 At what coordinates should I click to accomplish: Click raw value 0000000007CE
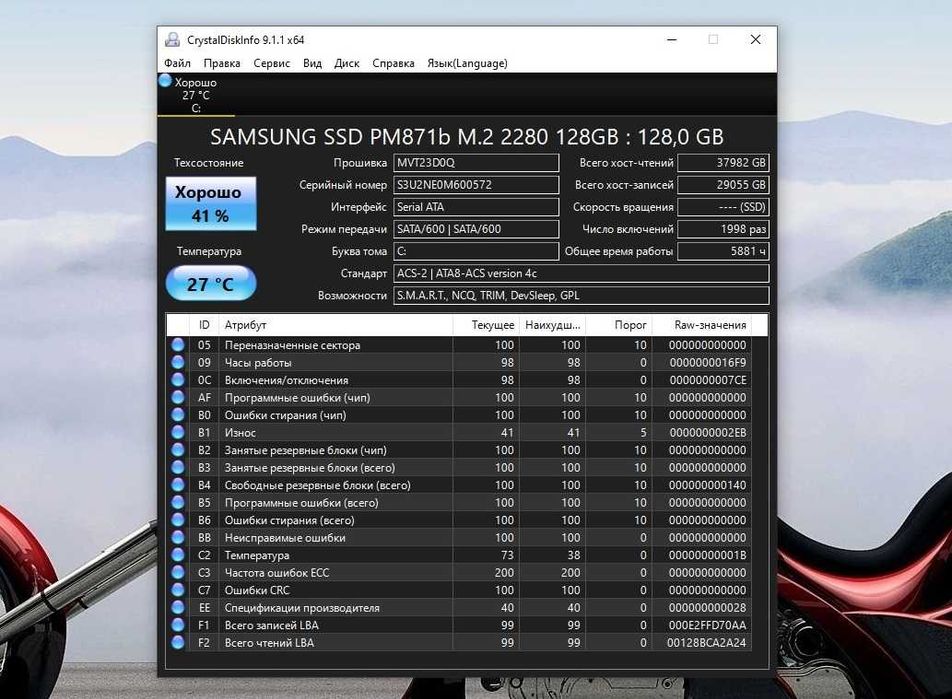pos(708,380)
